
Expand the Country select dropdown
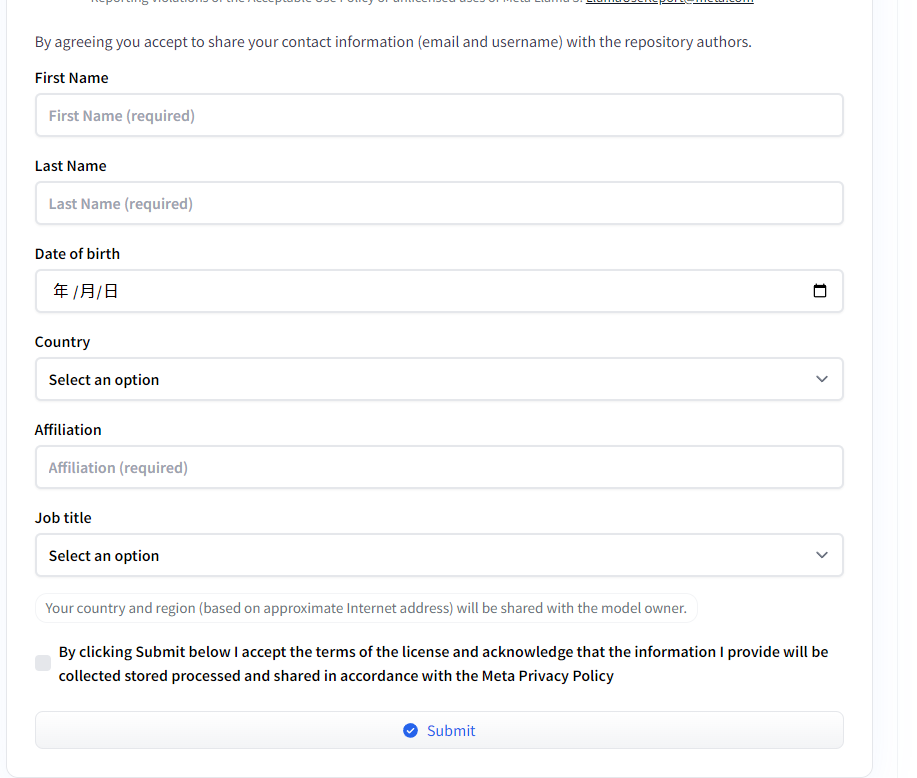coord(439,379)
